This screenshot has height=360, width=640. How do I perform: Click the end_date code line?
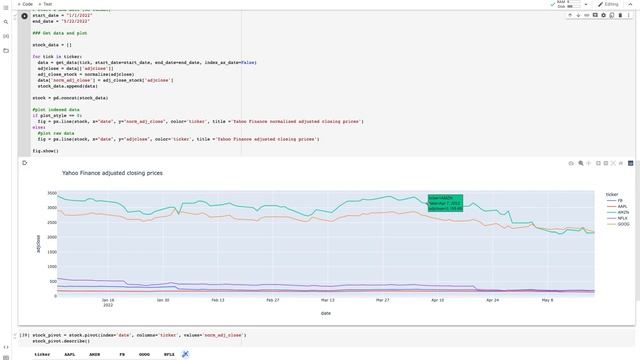tap(61, 21)
